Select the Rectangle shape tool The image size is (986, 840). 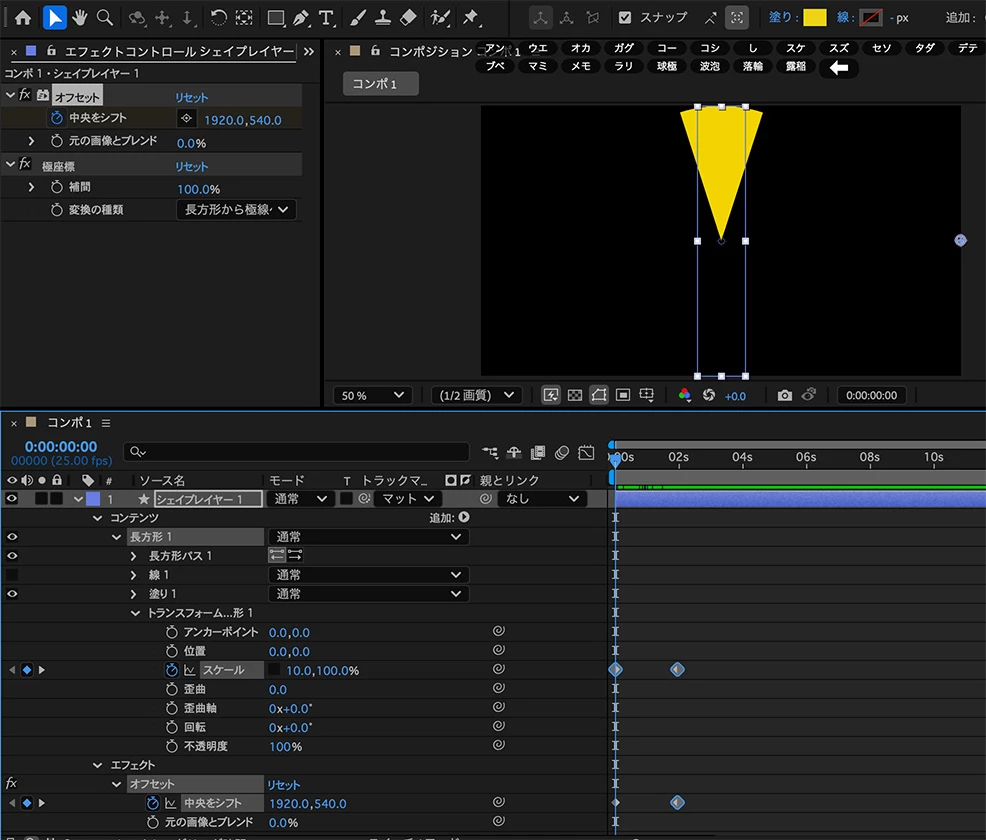pos(276,18)
